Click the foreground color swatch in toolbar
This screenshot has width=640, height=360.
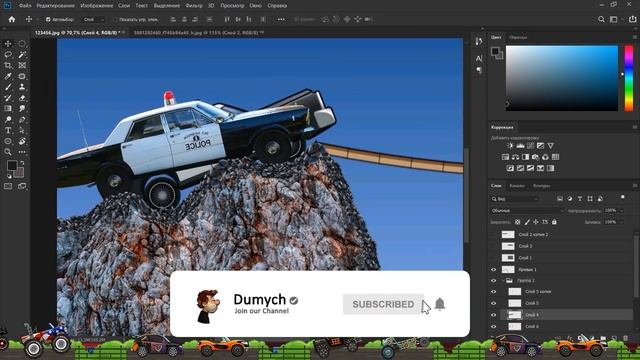pyautogui.click(x=12, y=165)
